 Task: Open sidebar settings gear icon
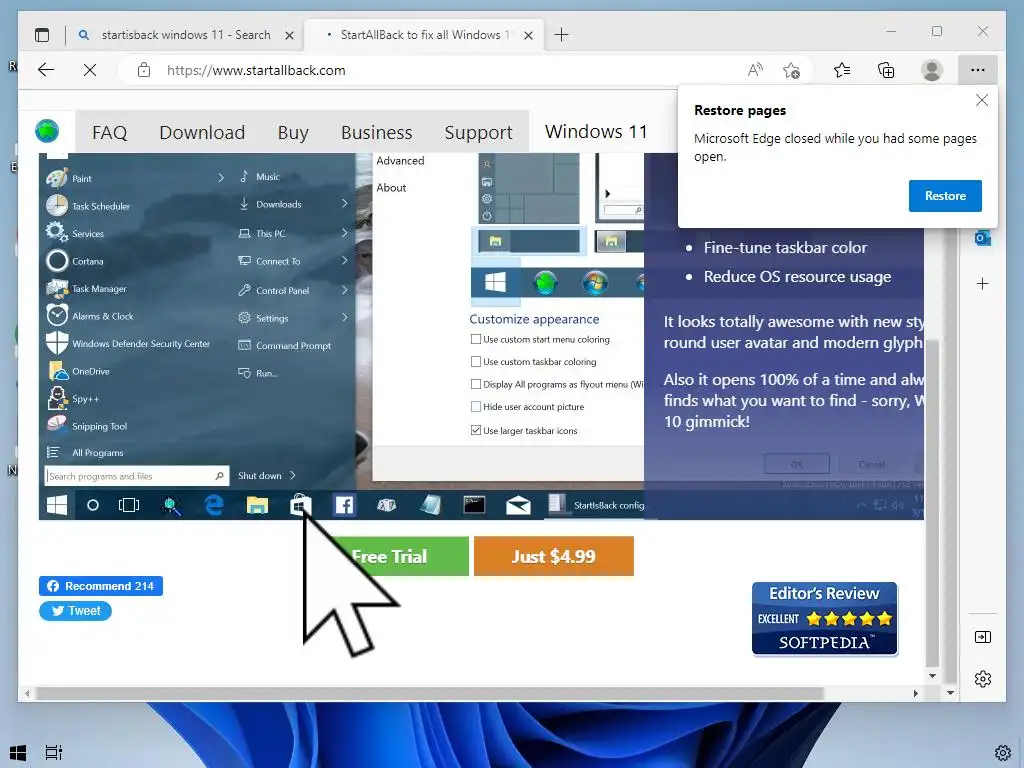click(982, 679)
